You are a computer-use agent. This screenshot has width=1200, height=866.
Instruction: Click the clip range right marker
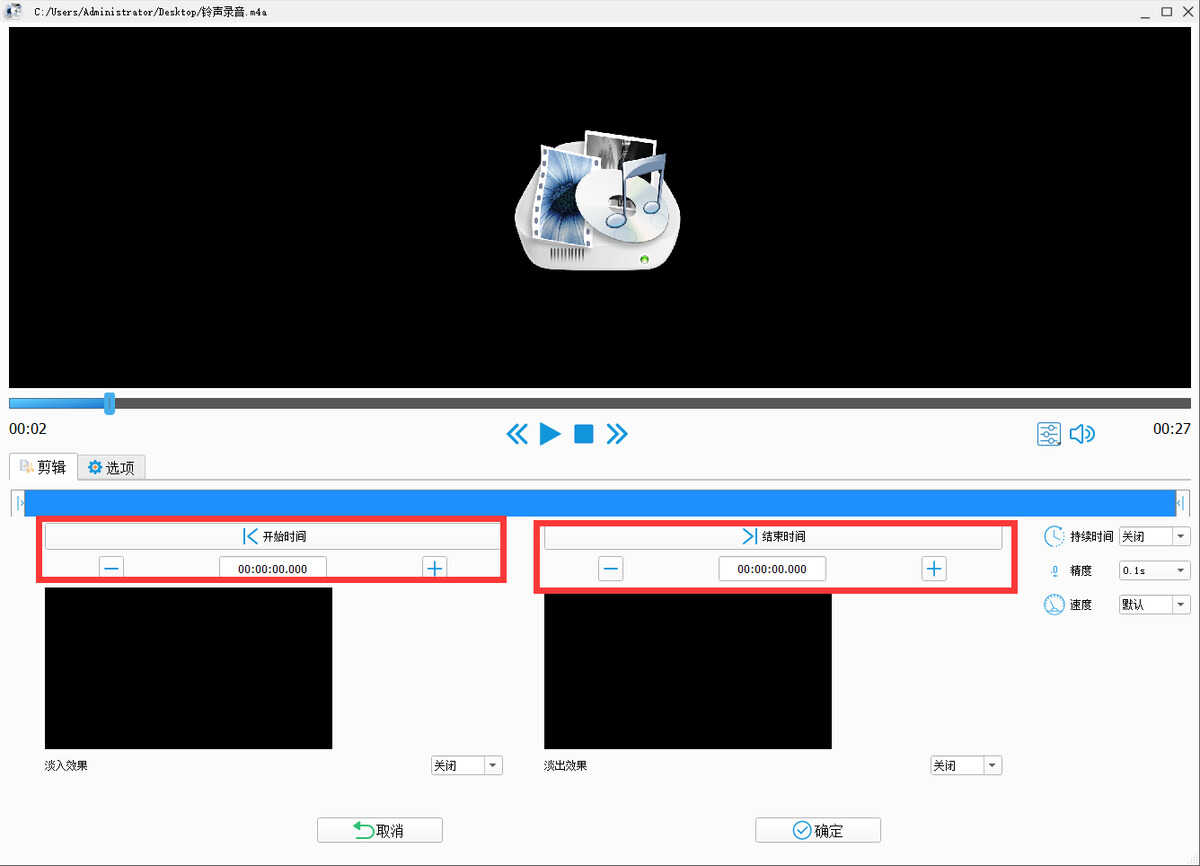coord(1181,503)
